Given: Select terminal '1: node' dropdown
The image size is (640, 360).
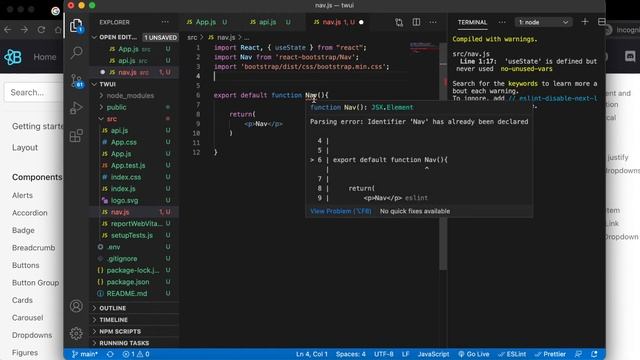Looking at the screenshot, I should tap(543, 22).
